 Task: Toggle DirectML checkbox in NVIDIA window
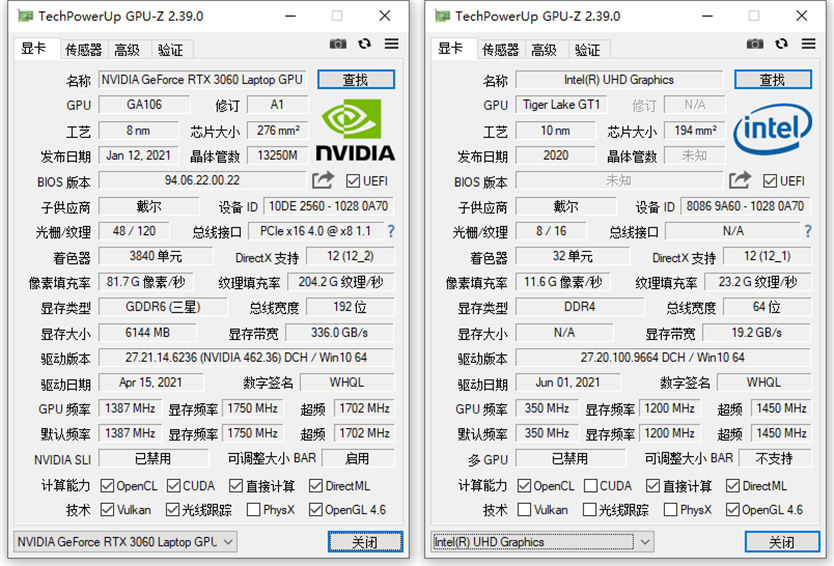[x=315, y=486]
